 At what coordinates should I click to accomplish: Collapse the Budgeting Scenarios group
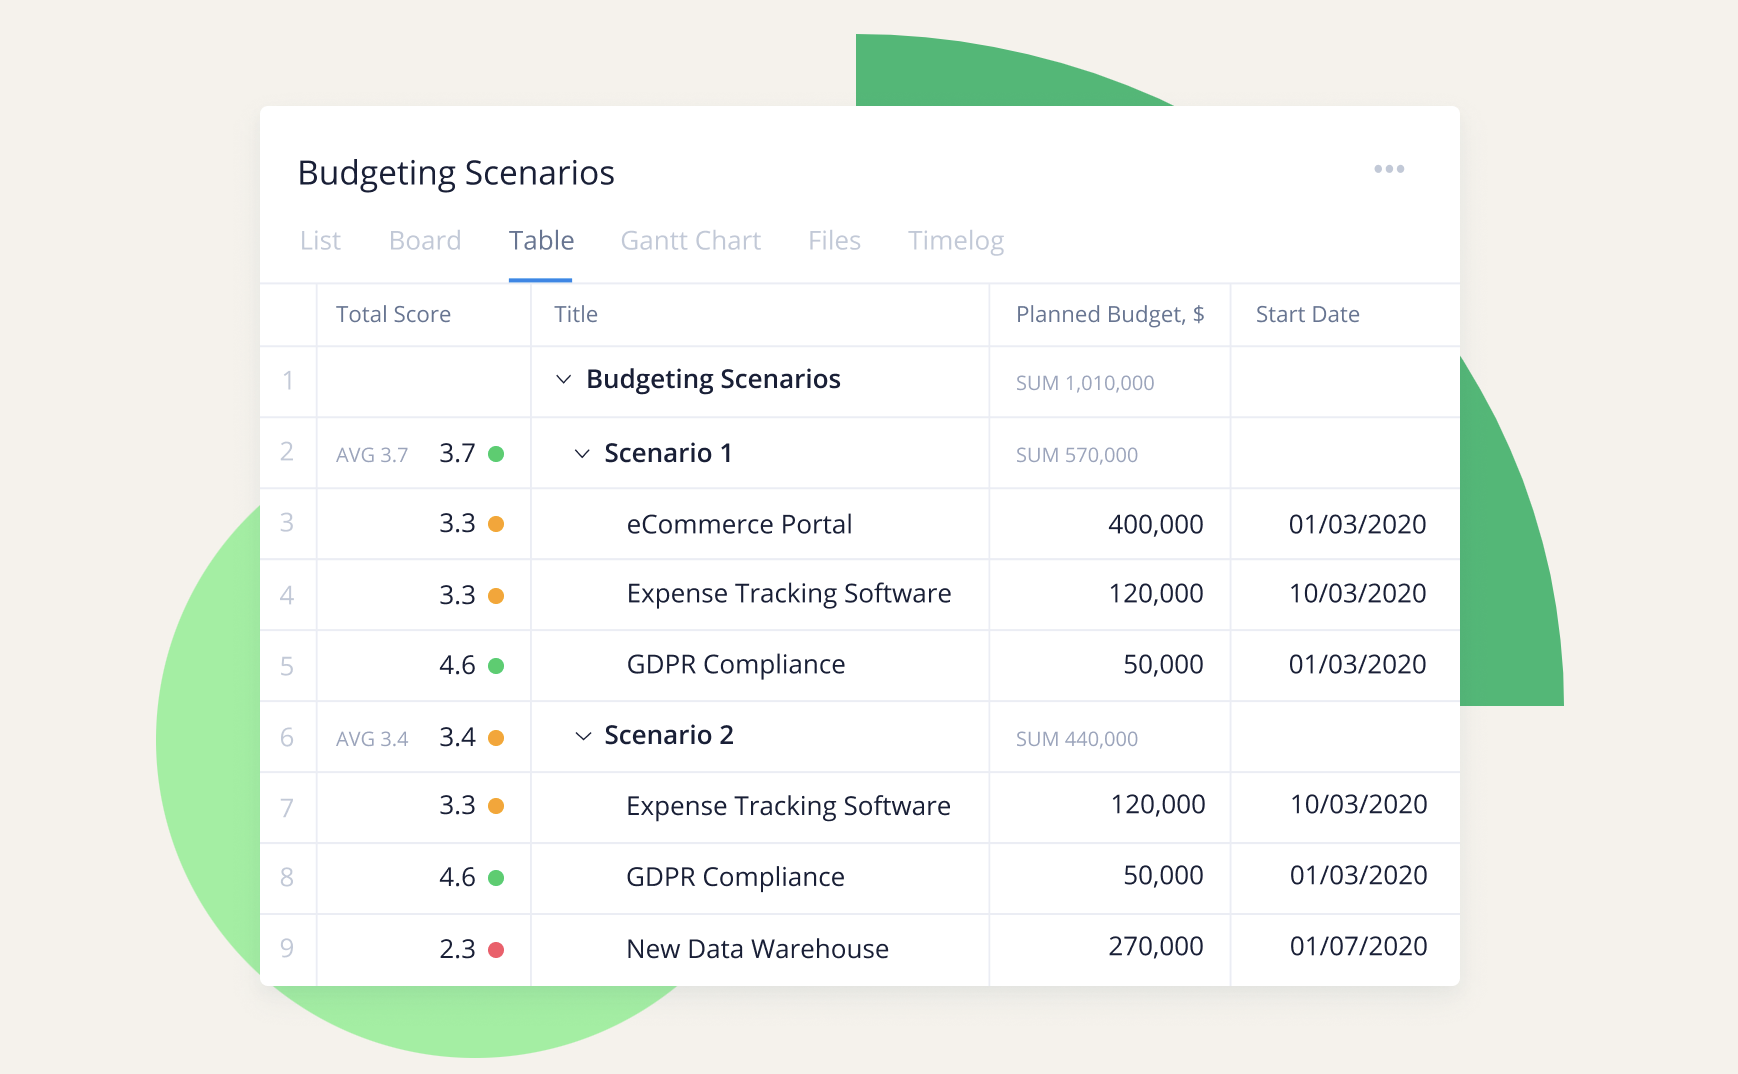(564, 380)
